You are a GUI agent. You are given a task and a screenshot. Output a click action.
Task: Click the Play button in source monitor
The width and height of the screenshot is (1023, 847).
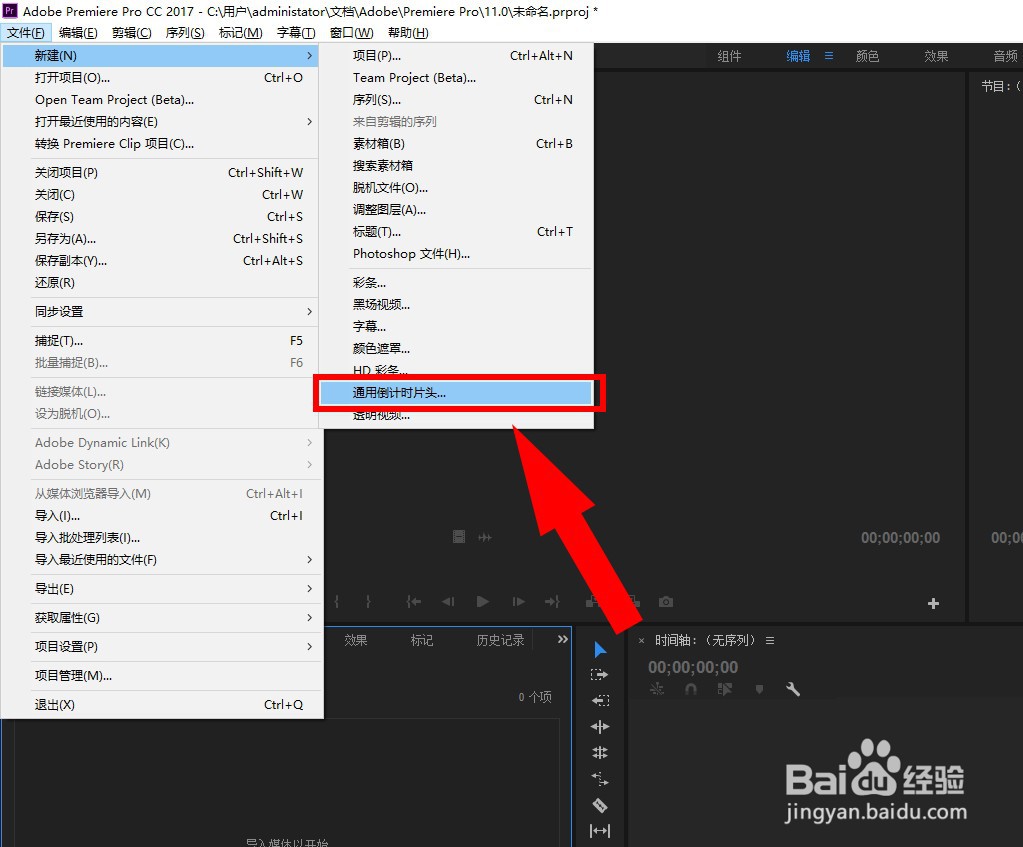[x=483, y=602]
